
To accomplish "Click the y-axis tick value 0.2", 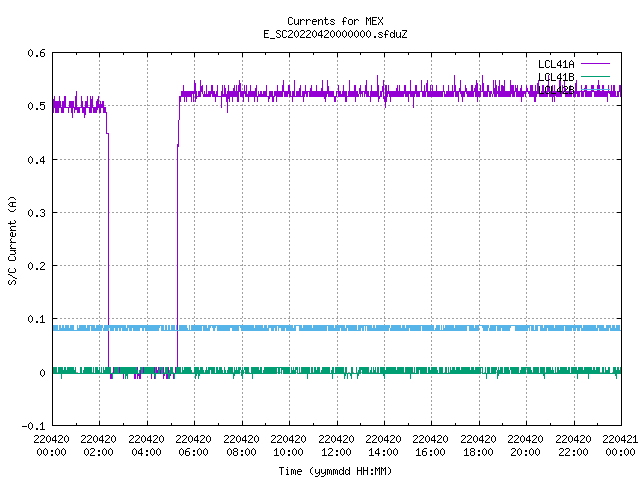I will click(36, 266).
